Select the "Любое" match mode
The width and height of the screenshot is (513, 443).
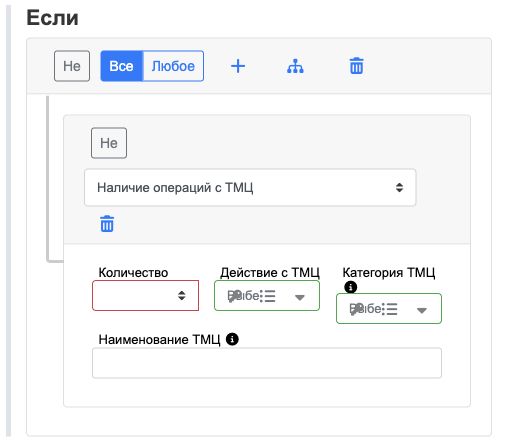[173, 66]
